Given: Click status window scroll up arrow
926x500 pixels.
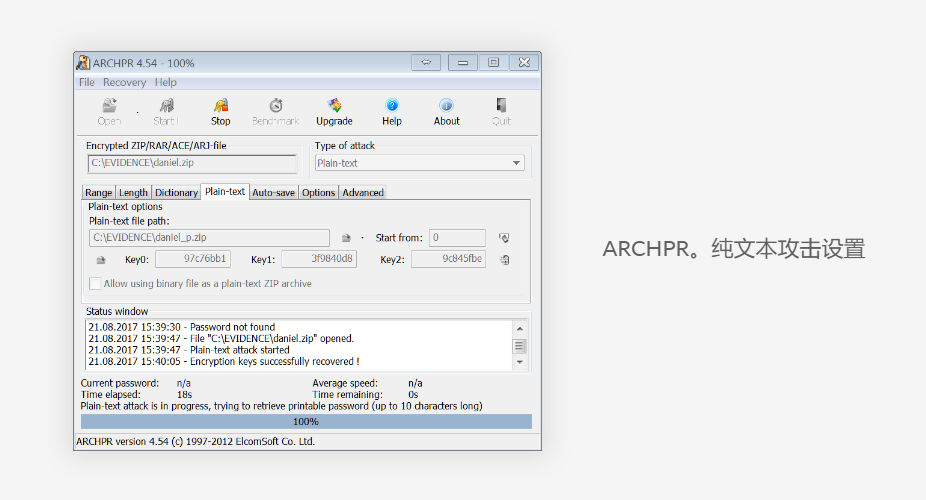Looking at the screenshot, I should click(x=520, y=328).
